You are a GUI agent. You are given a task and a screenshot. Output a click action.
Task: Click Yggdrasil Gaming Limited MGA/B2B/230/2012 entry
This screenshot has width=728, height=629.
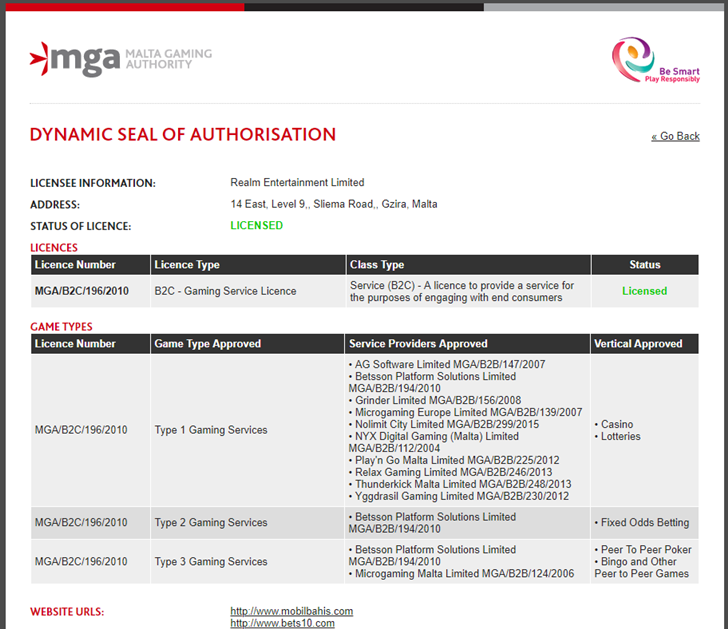coord(459,496)
